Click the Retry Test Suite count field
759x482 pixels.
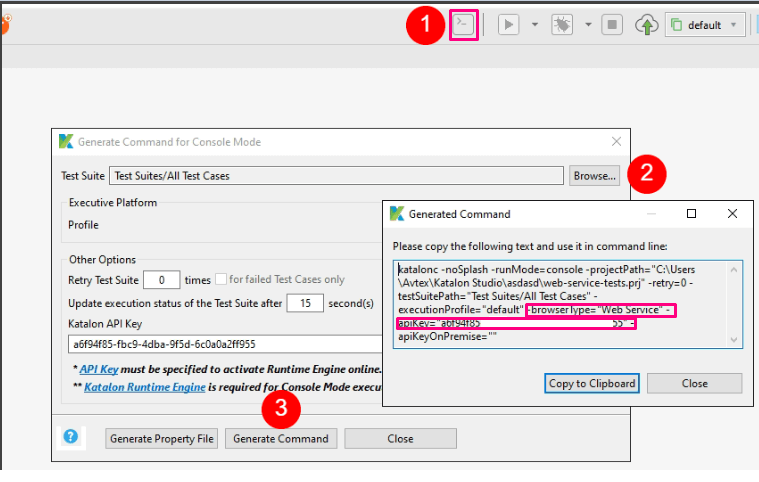pos(162,280)
